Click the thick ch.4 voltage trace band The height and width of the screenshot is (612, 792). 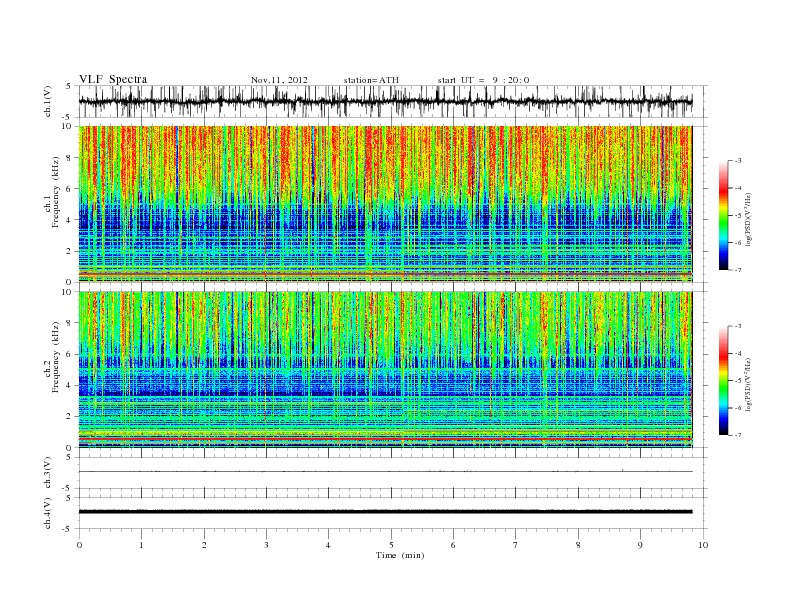pos(385,512)
